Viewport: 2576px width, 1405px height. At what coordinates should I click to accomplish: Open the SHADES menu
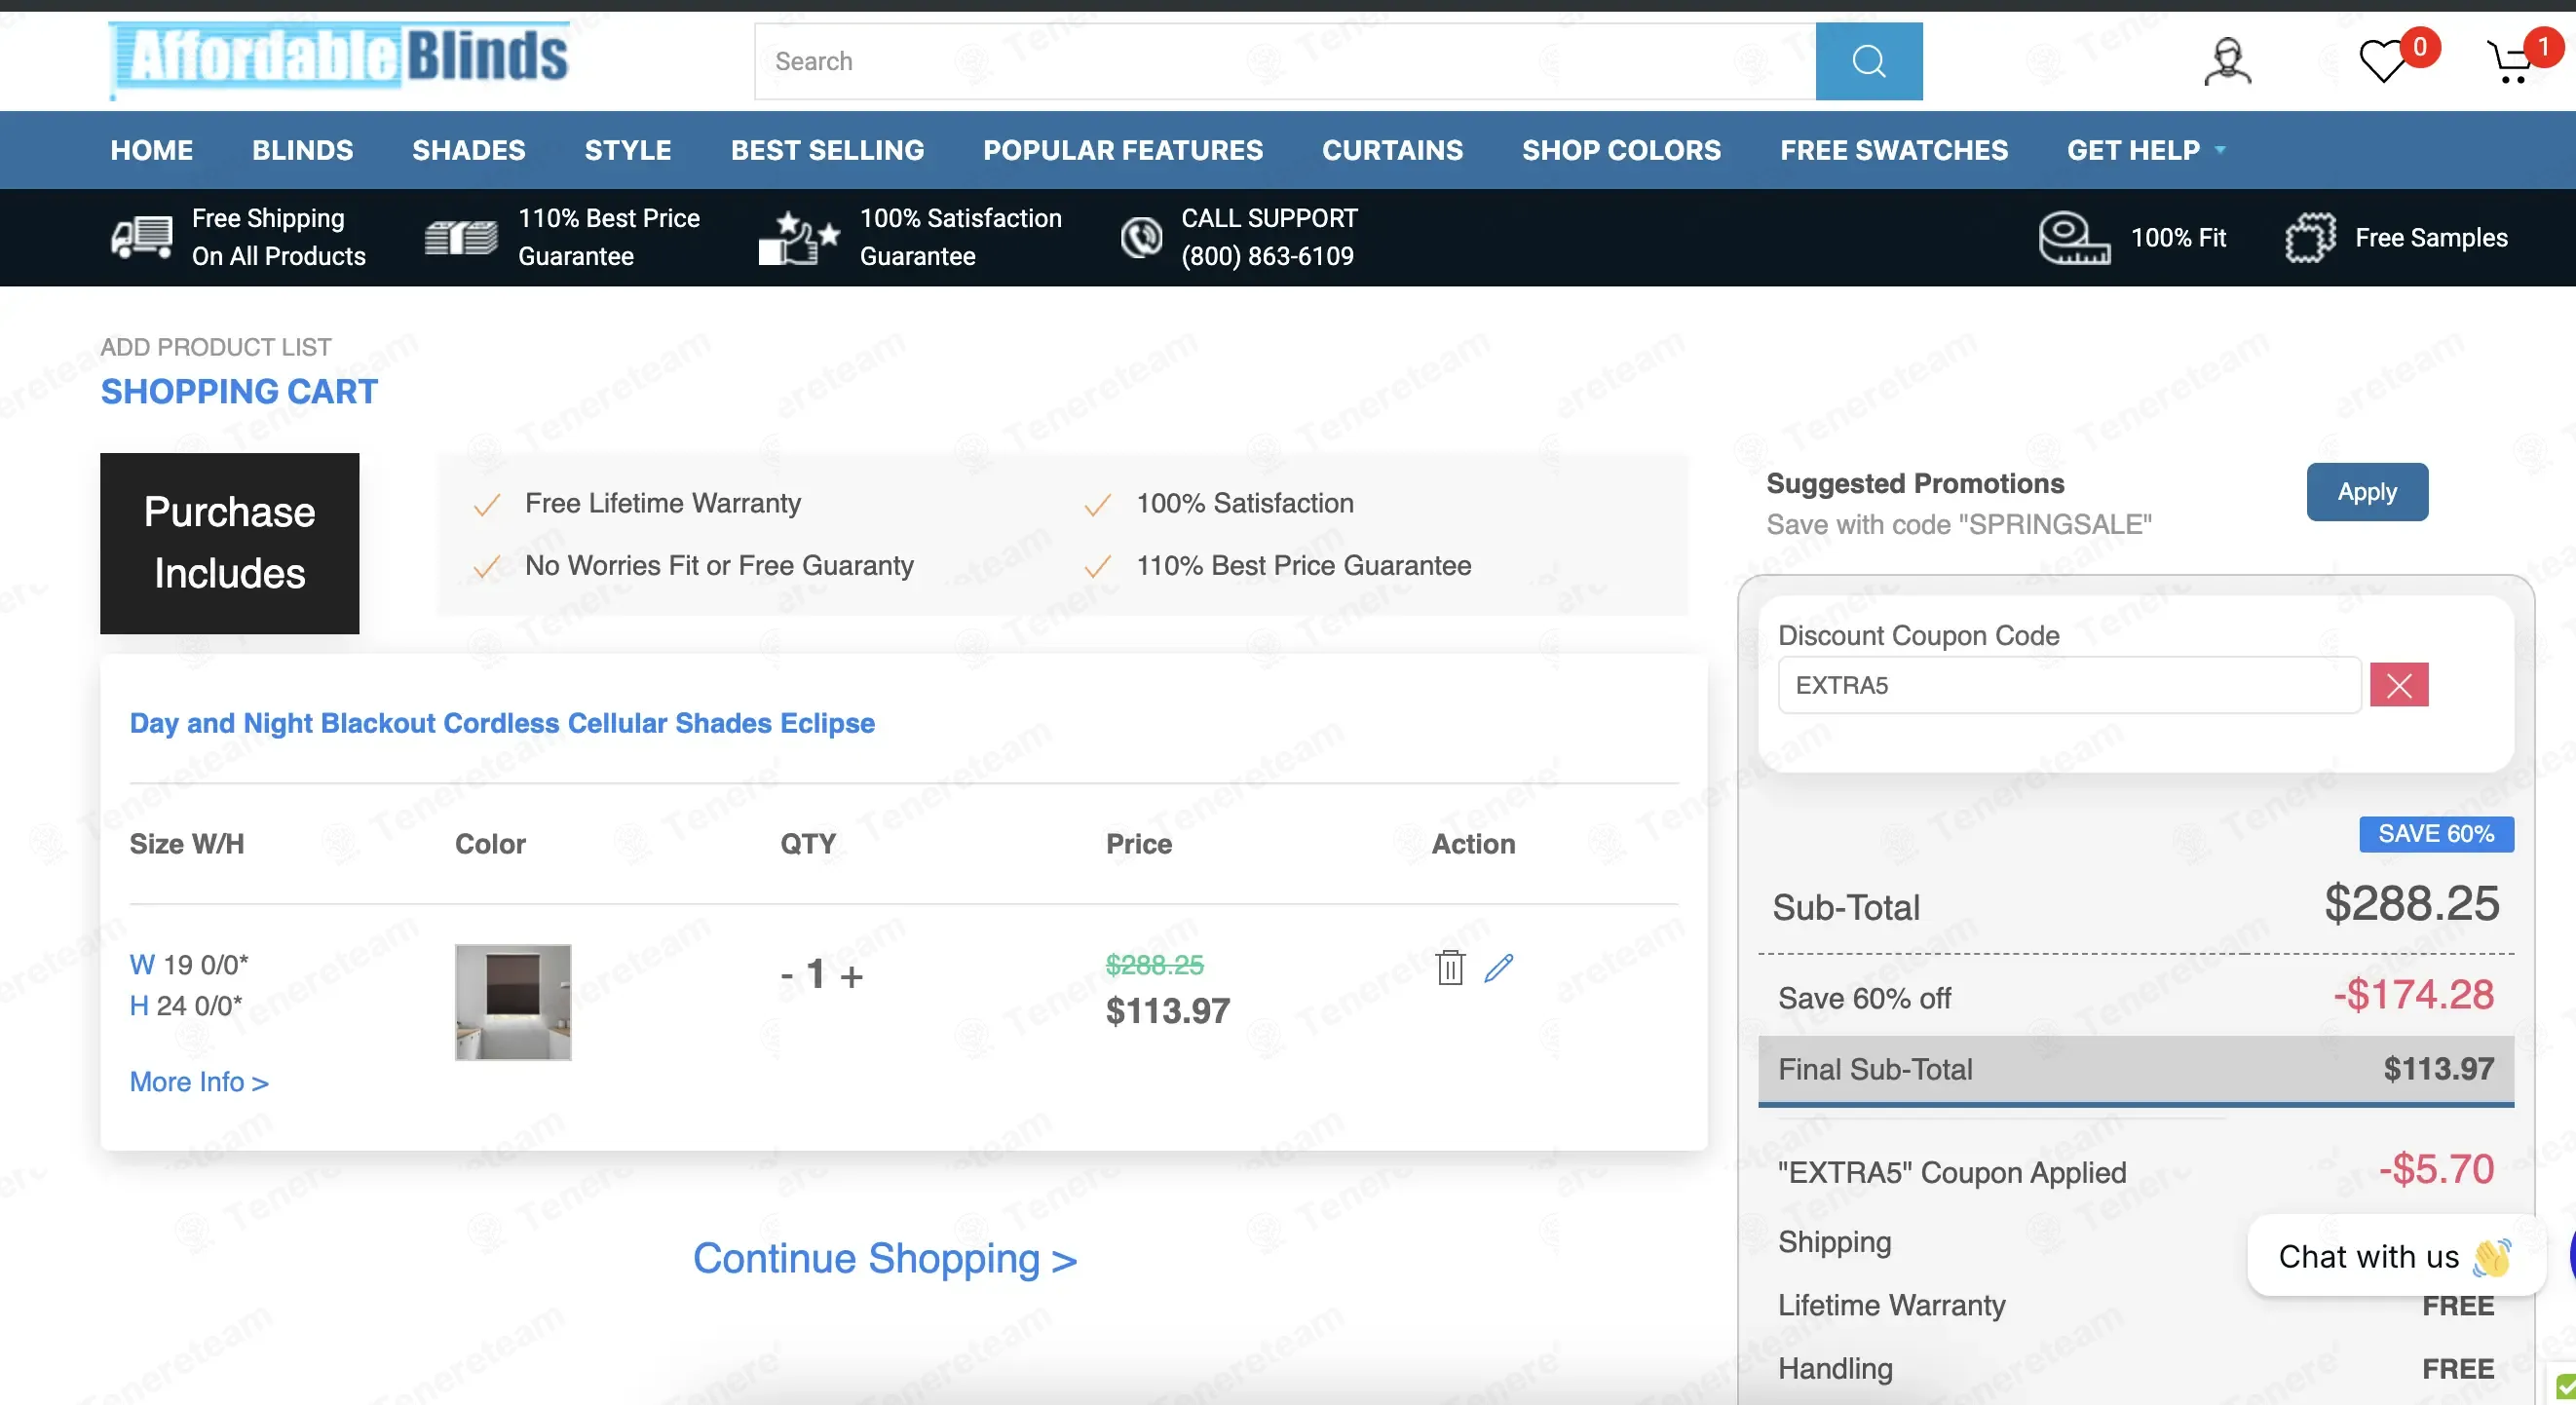point(469,150)
